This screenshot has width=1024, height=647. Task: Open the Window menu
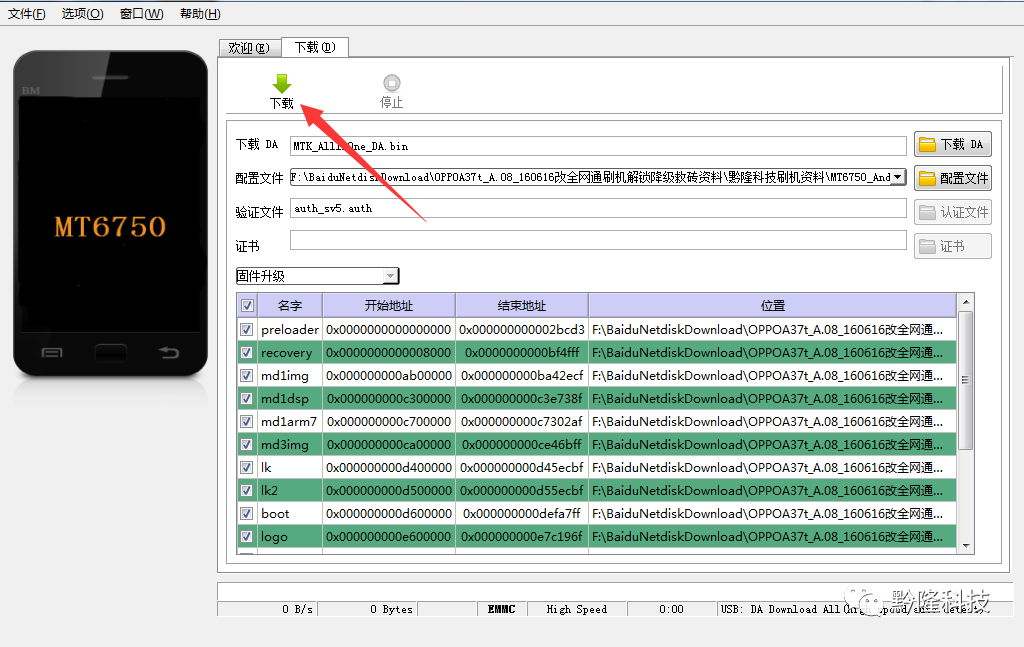coord(141,14)
